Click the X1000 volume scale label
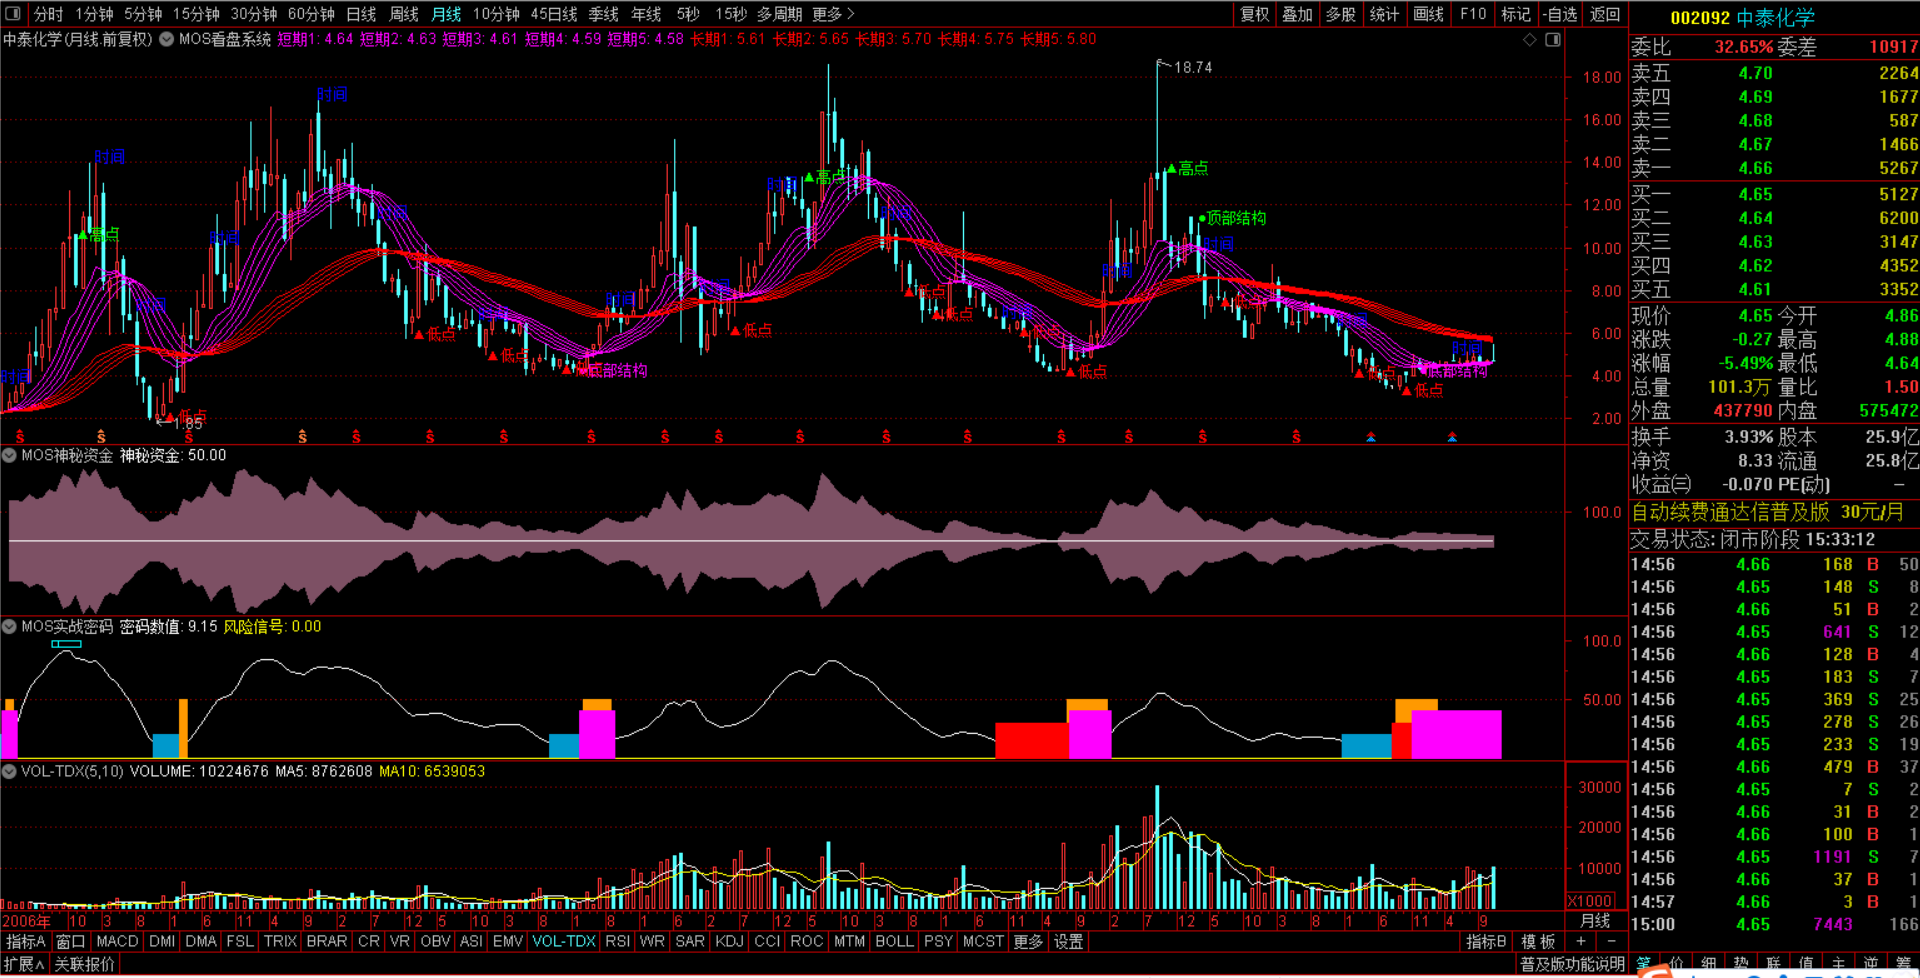Viewport: 1920px width, 978px height. (x=1590, y=901)
